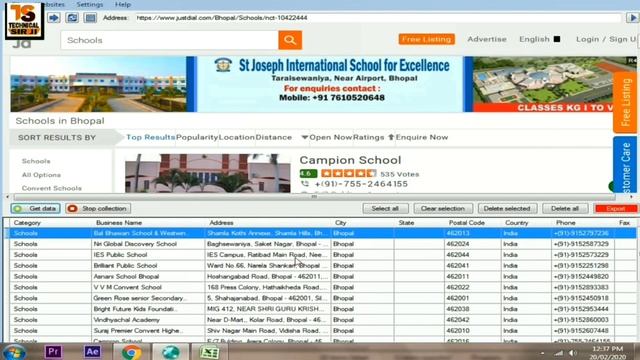Open the globe scraper app in the taskbar
The width and height of the screenshot is (640, 360).
170,352
